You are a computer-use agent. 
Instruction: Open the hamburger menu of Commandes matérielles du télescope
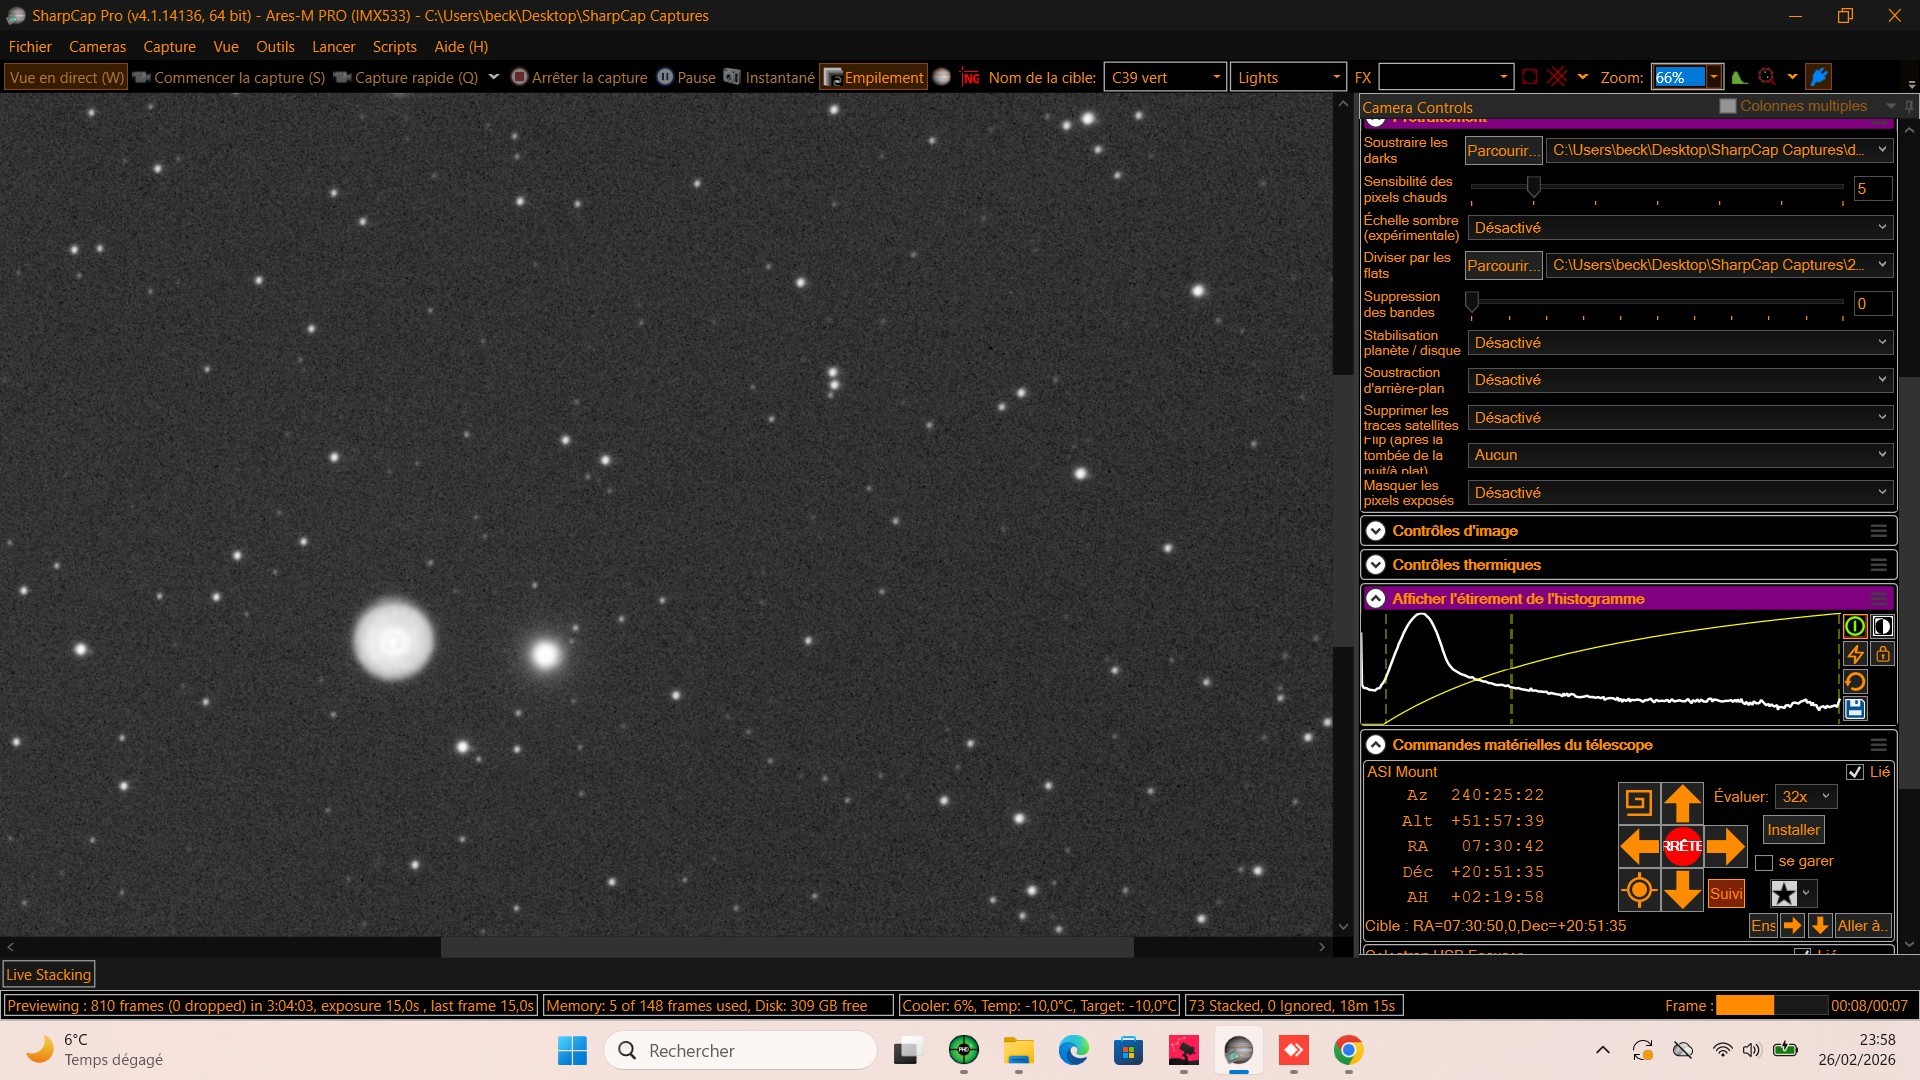click(x=1879, y=745)
